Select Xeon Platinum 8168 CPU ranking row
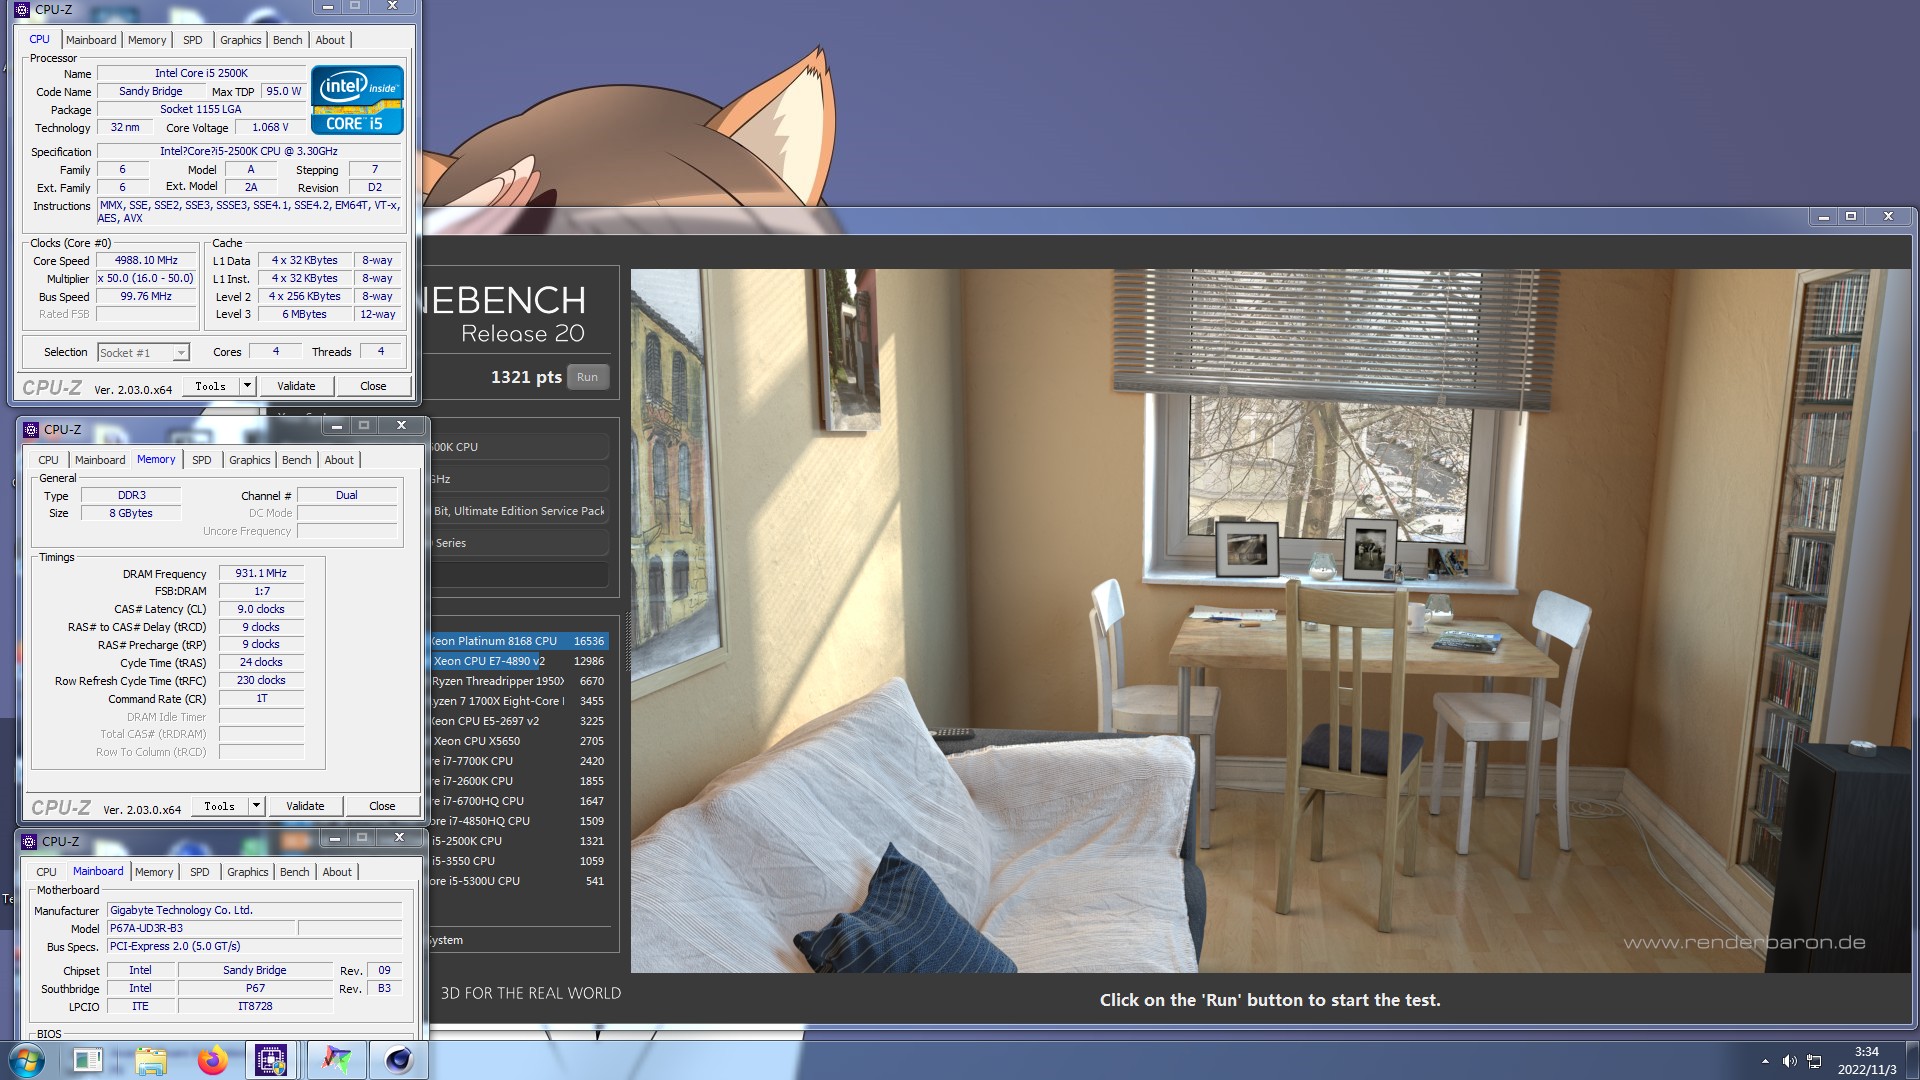Viewport: 1920px width, 1080px height. click(519, 641)
